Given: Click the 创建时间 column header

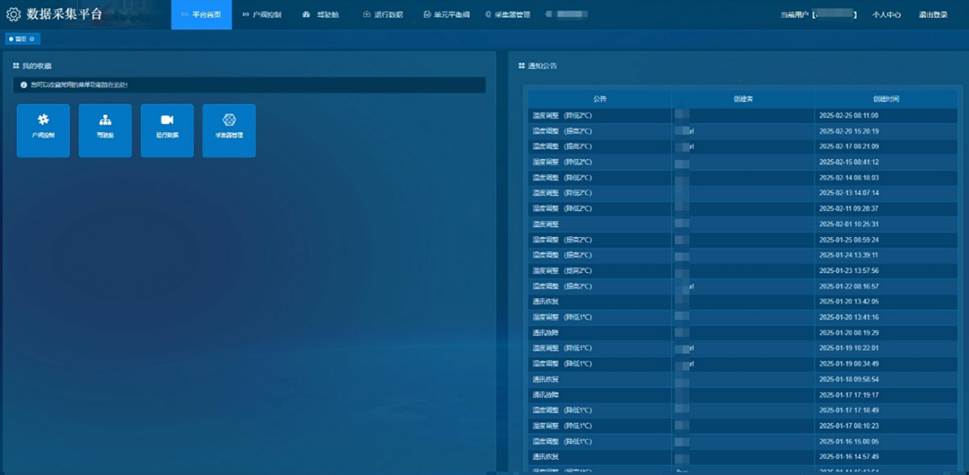Looking at the screenshot, I should (x=885, y=99).
